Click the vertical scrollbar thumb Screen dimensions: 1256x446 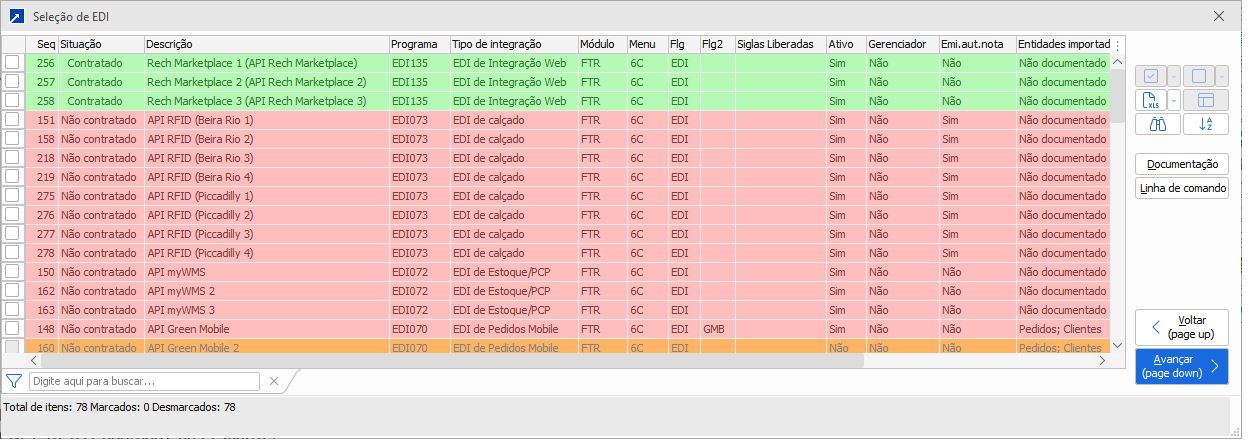point(1118,94)
